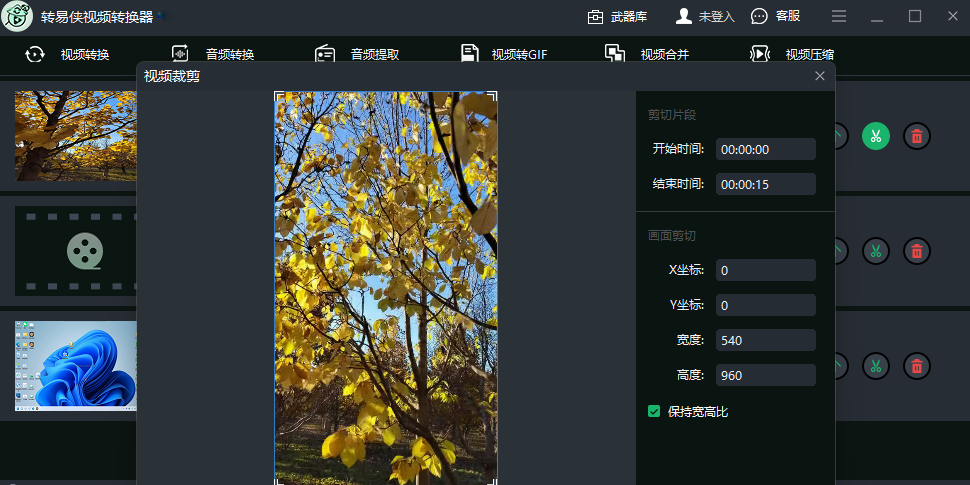
Task: Delete the first video with trash icon
Action: click(x=916, y=136)
